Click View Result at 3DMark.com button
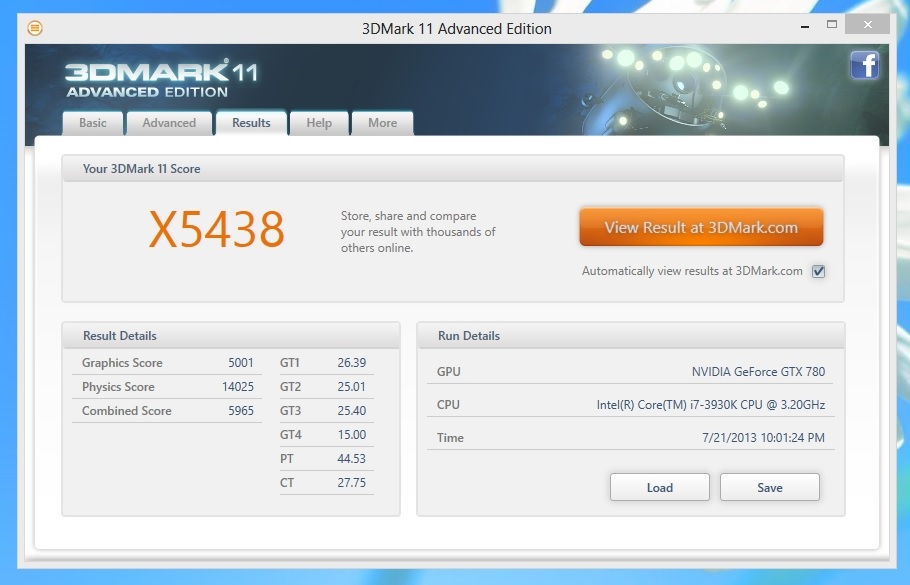 pos(701,227)
